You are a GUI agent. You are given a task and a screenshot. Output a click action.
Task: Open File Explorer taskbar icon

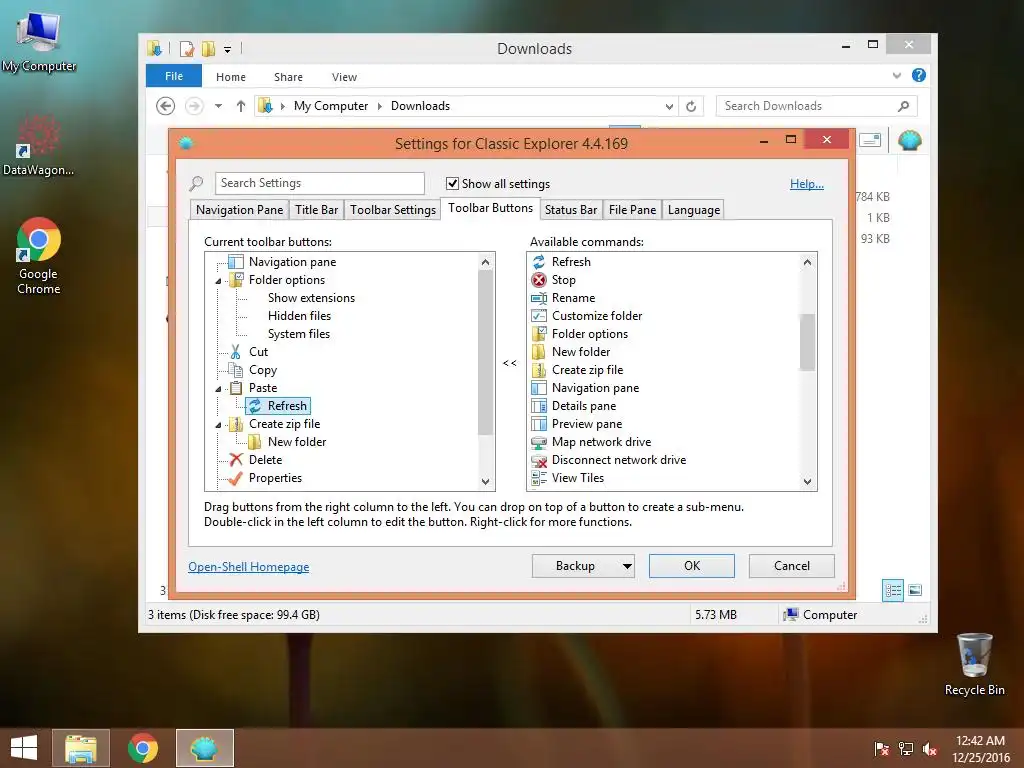[81, 748]
